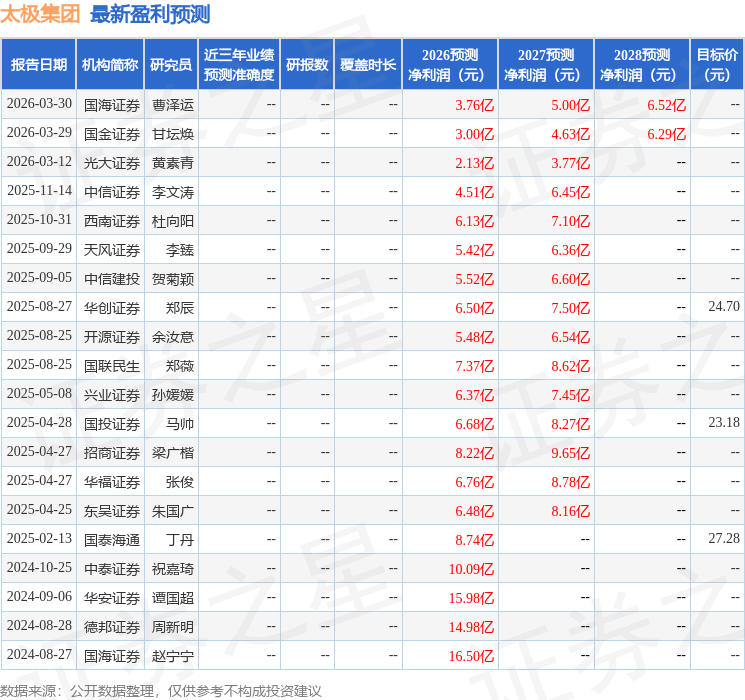Click the 2028预测净利润 column header
745x700 pixels.
[x=641, y=65]
